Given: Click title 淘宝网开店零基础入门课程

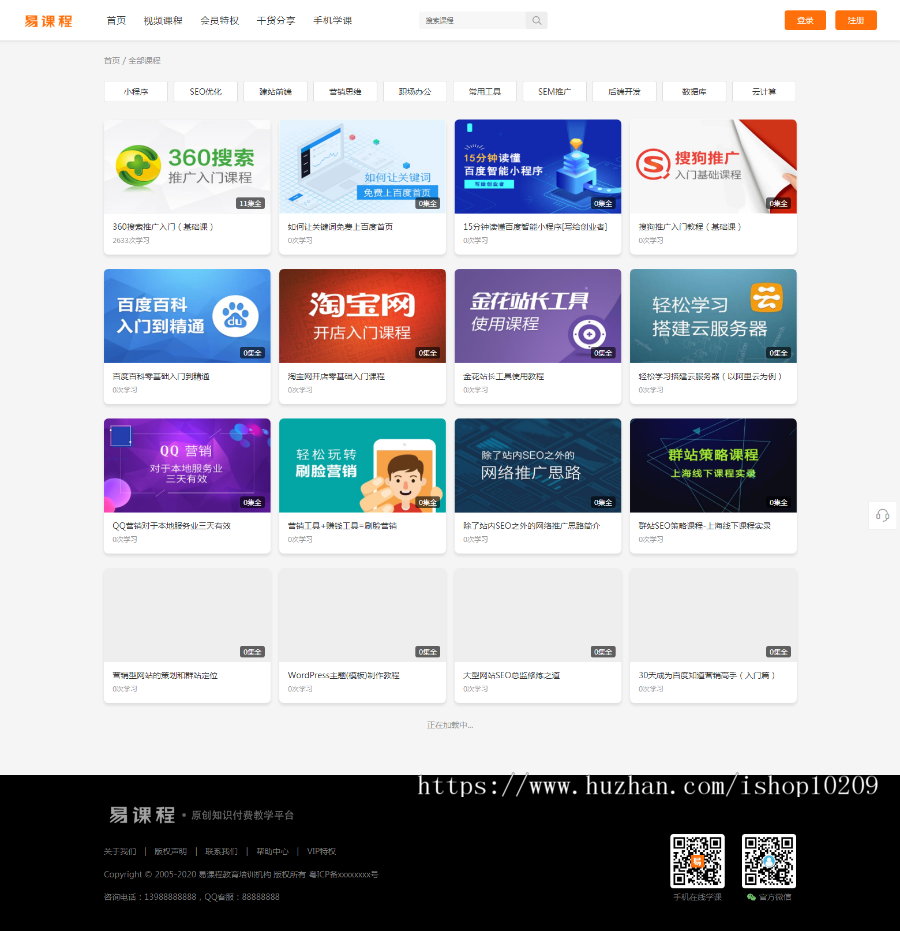Looking at the screenshot, I should point(336,376).
